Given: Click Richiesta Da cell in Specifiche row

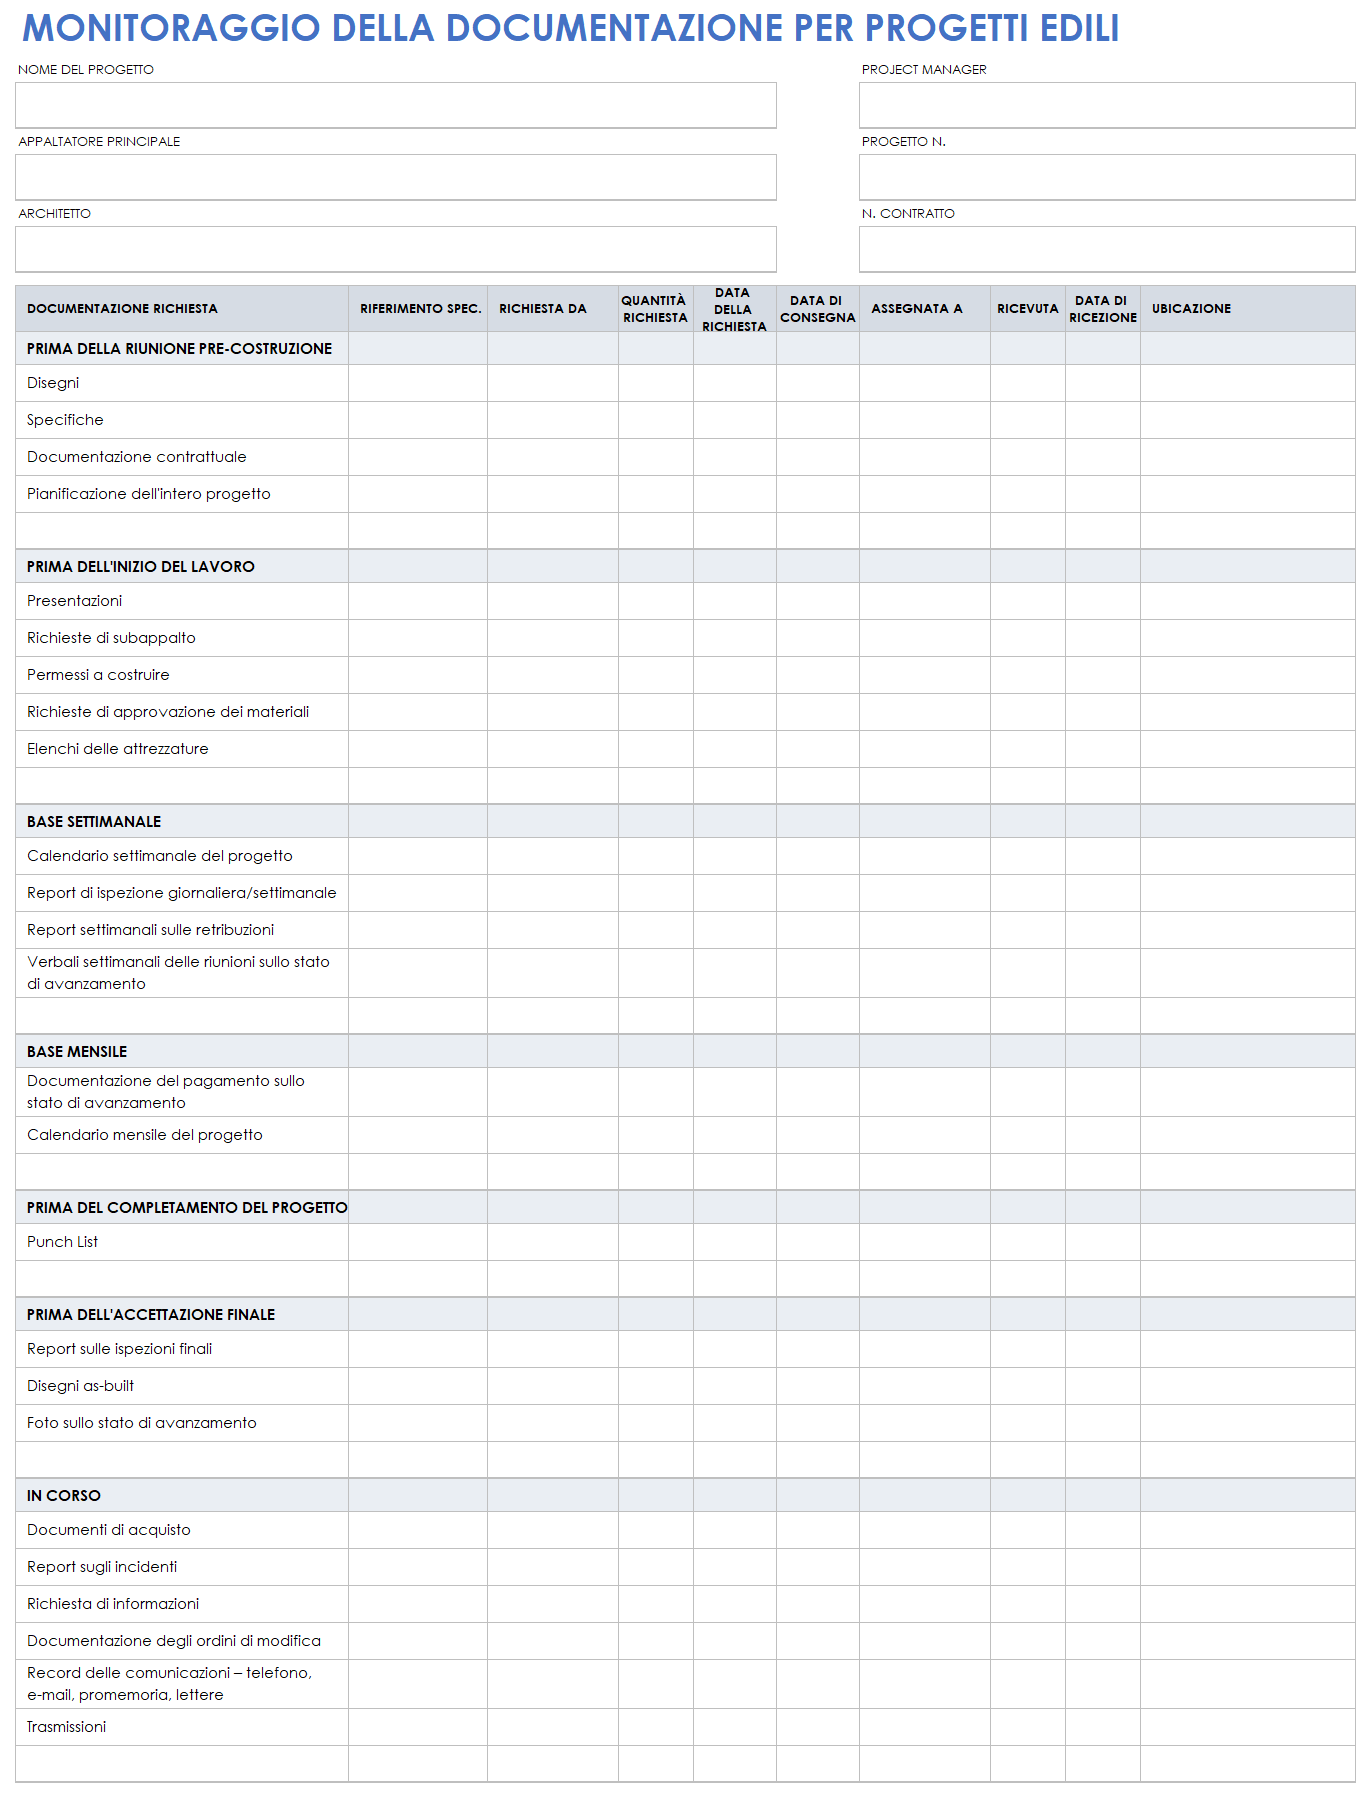Looking at the screenshot, I should pos(553,420).
